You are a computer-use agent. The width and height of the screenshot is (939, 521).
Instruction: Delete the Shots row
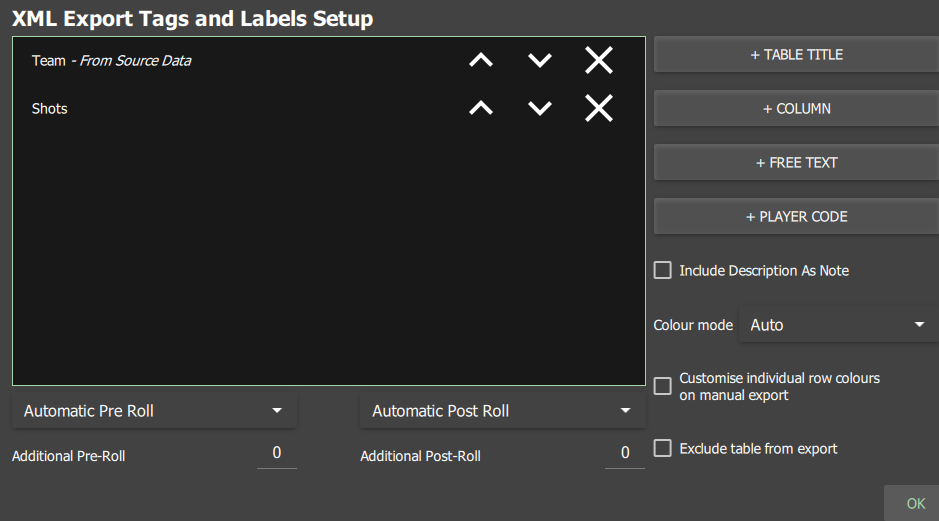tap(598, 108)
